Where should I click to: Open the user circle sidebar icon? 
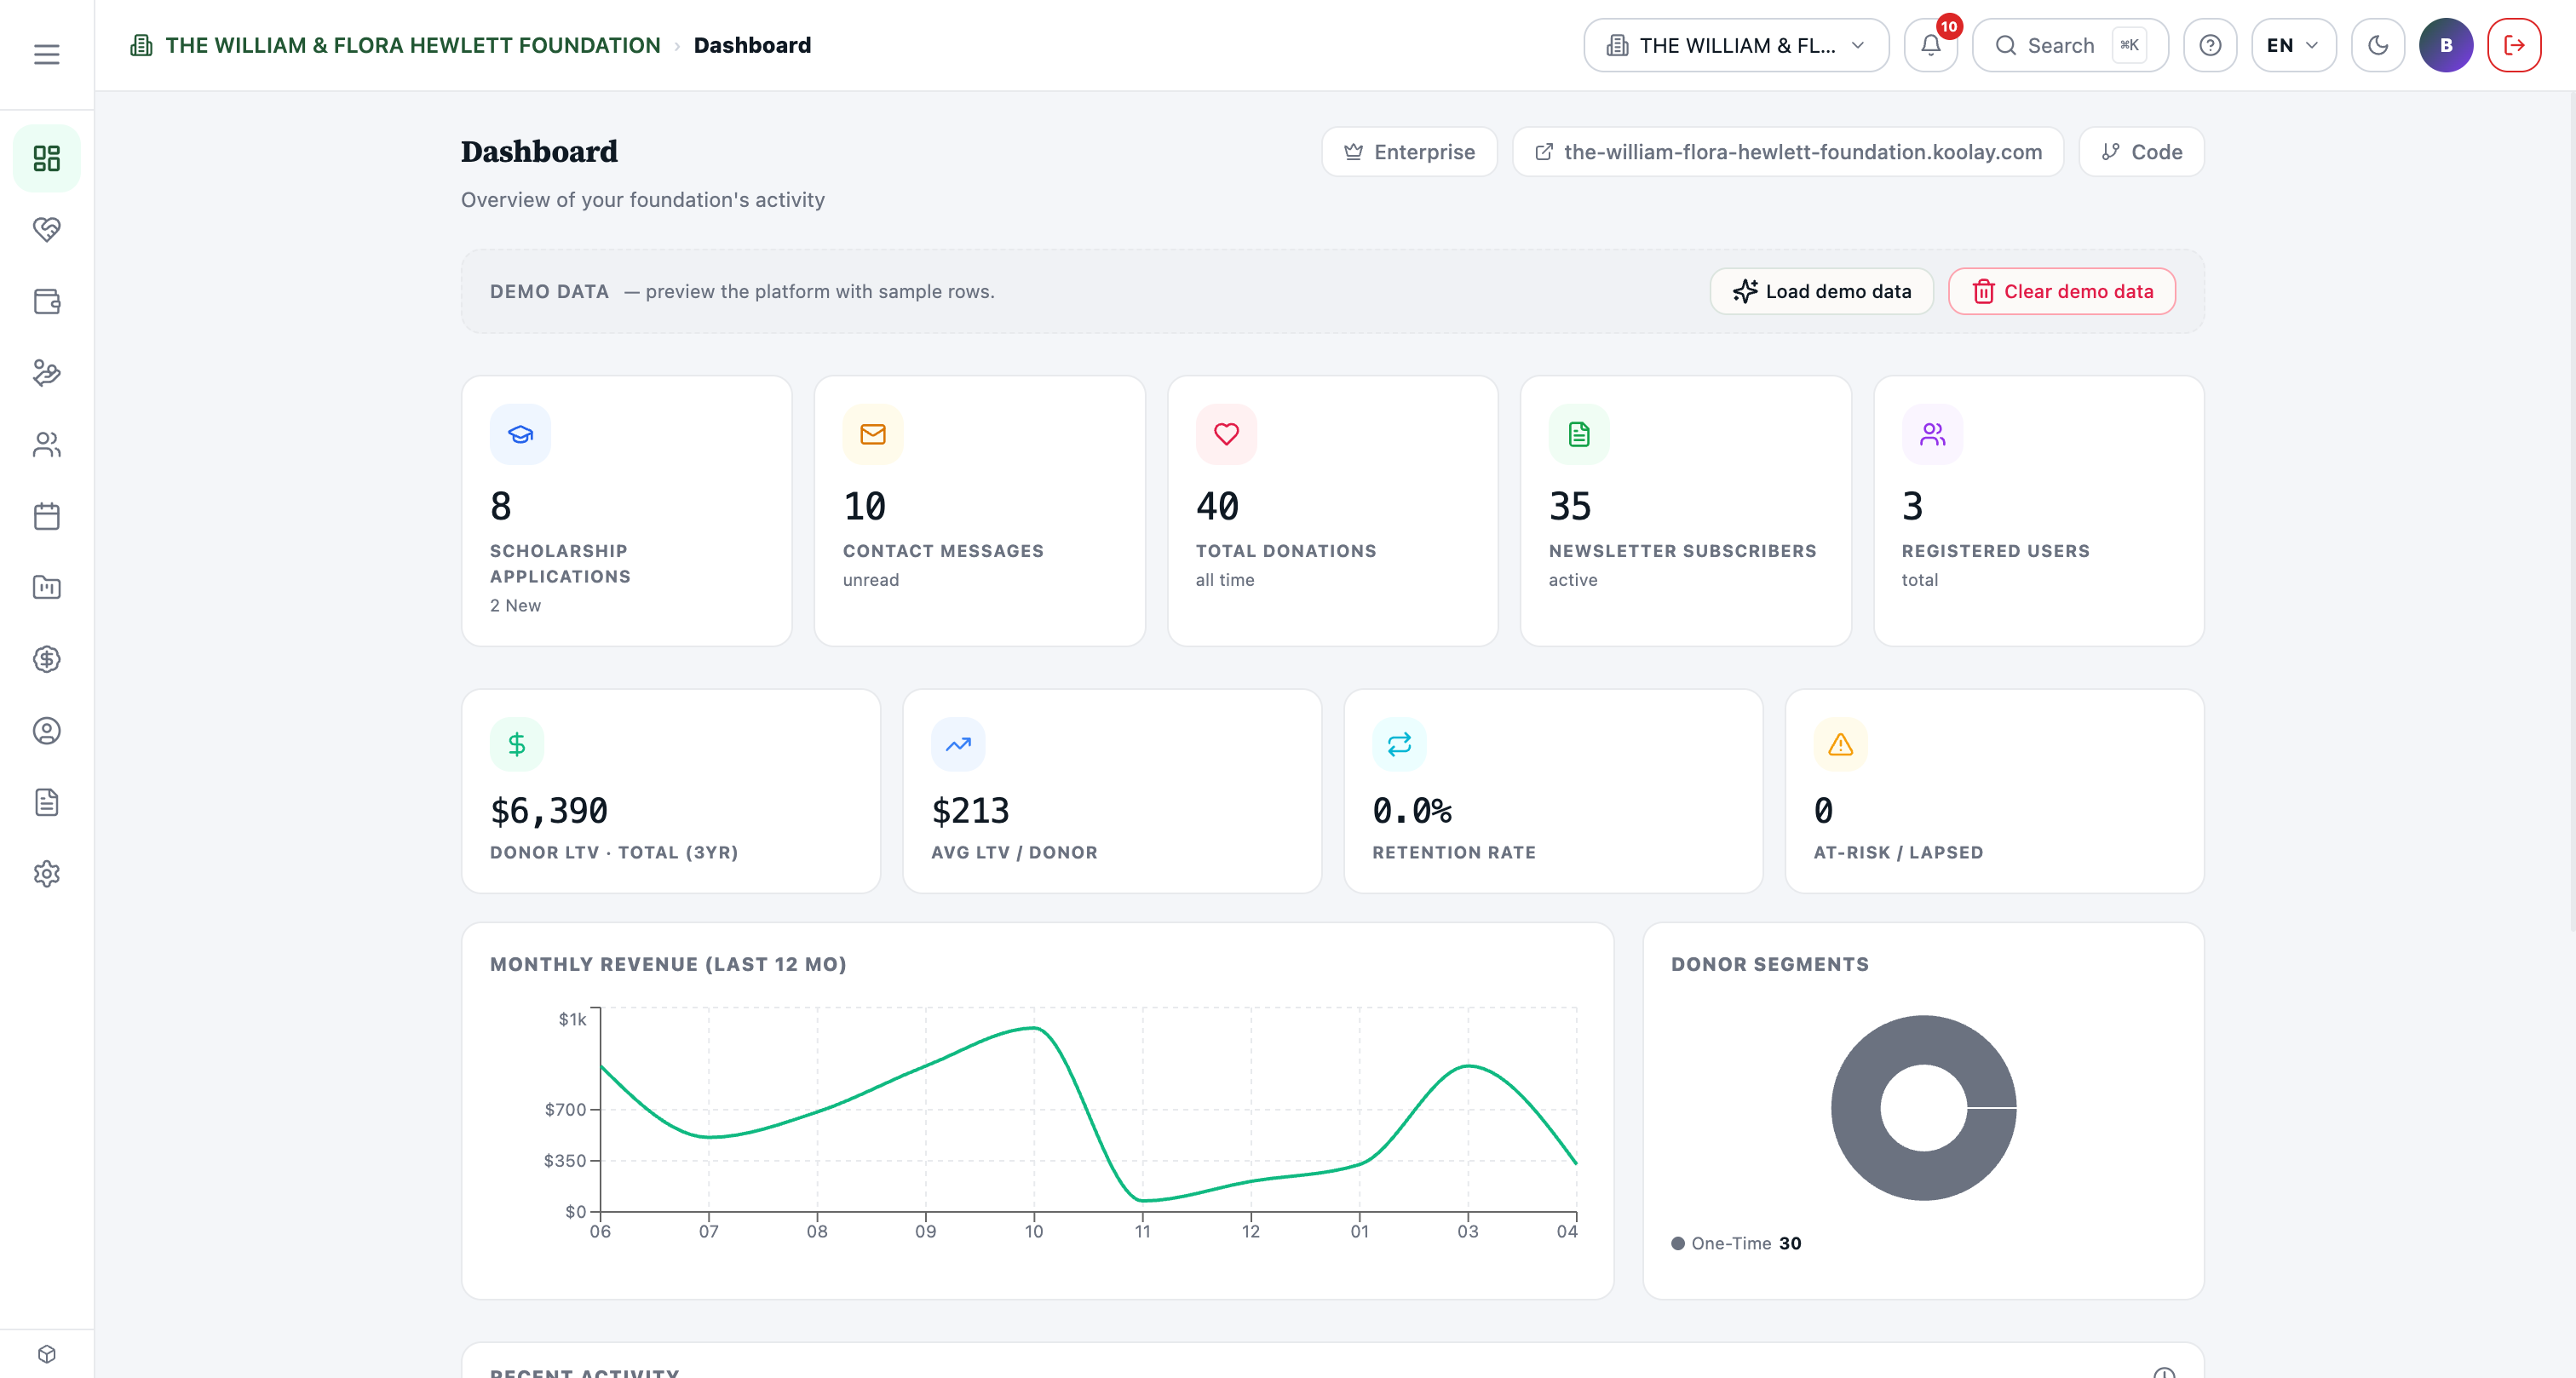point(46,731)
